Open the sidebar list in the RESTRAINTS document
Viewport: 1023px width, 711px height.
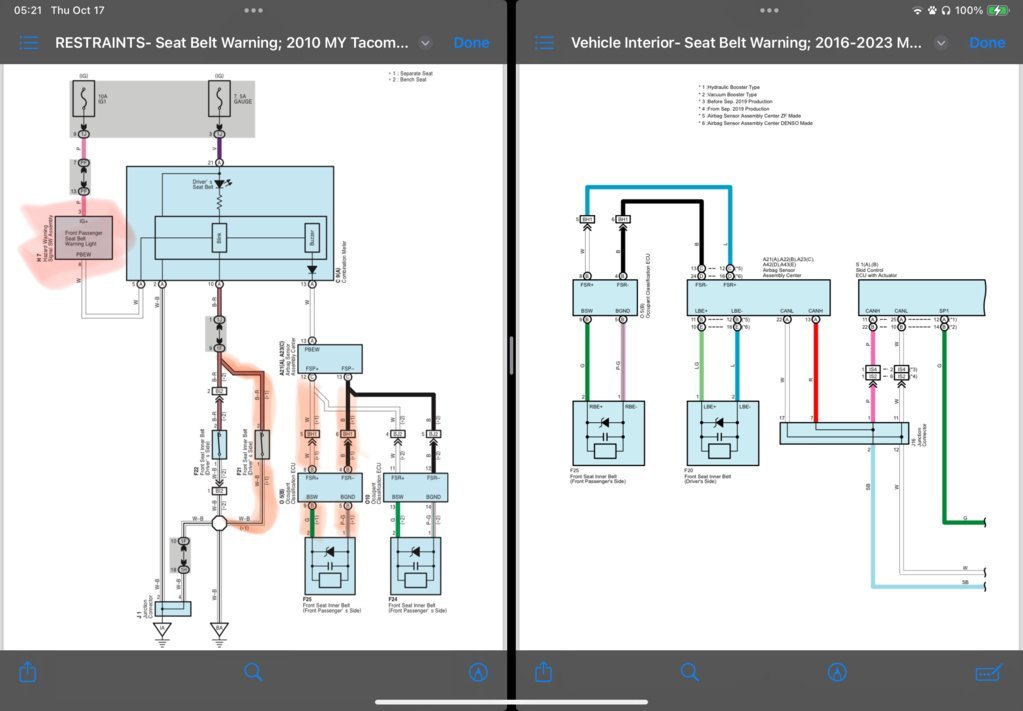(28, 43)
